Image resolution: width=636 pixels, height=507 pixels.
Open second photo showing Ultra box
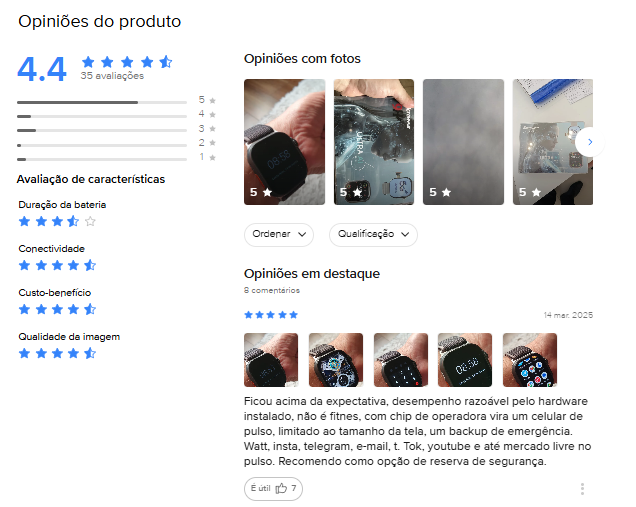point(374,142)
